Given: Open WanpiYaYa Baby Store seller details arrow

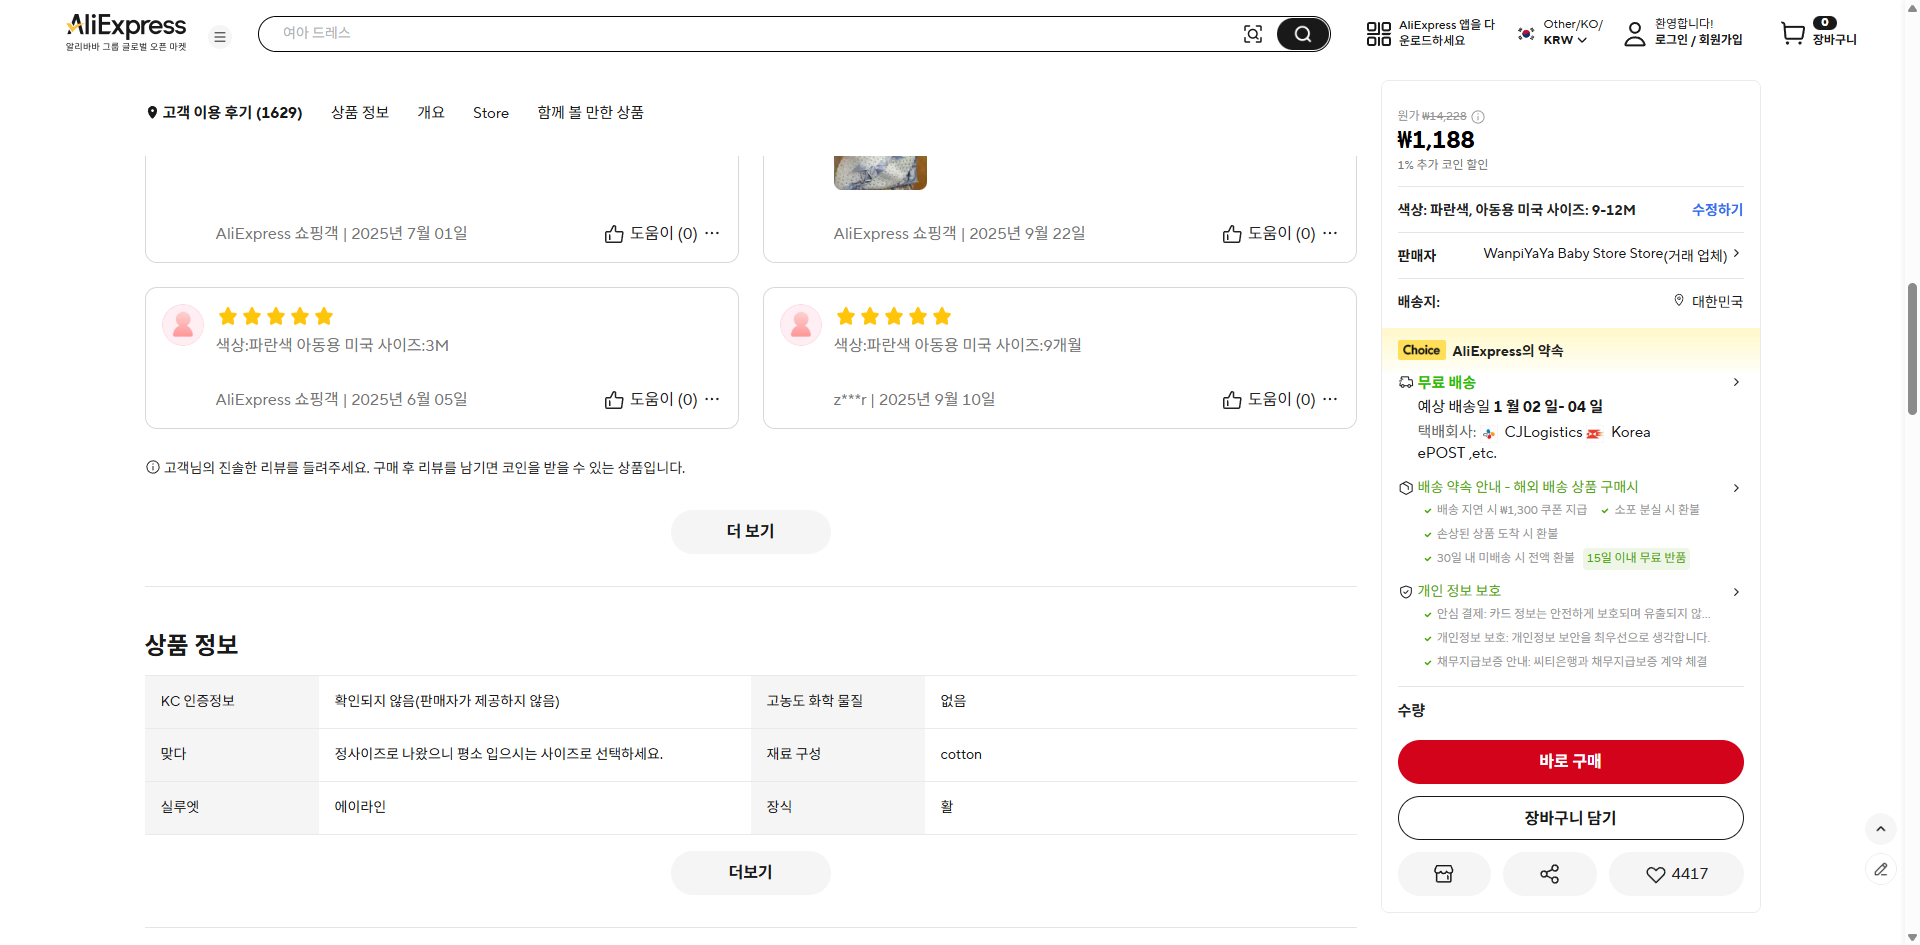Looking at the screenshot, I should pos(1737,254).
